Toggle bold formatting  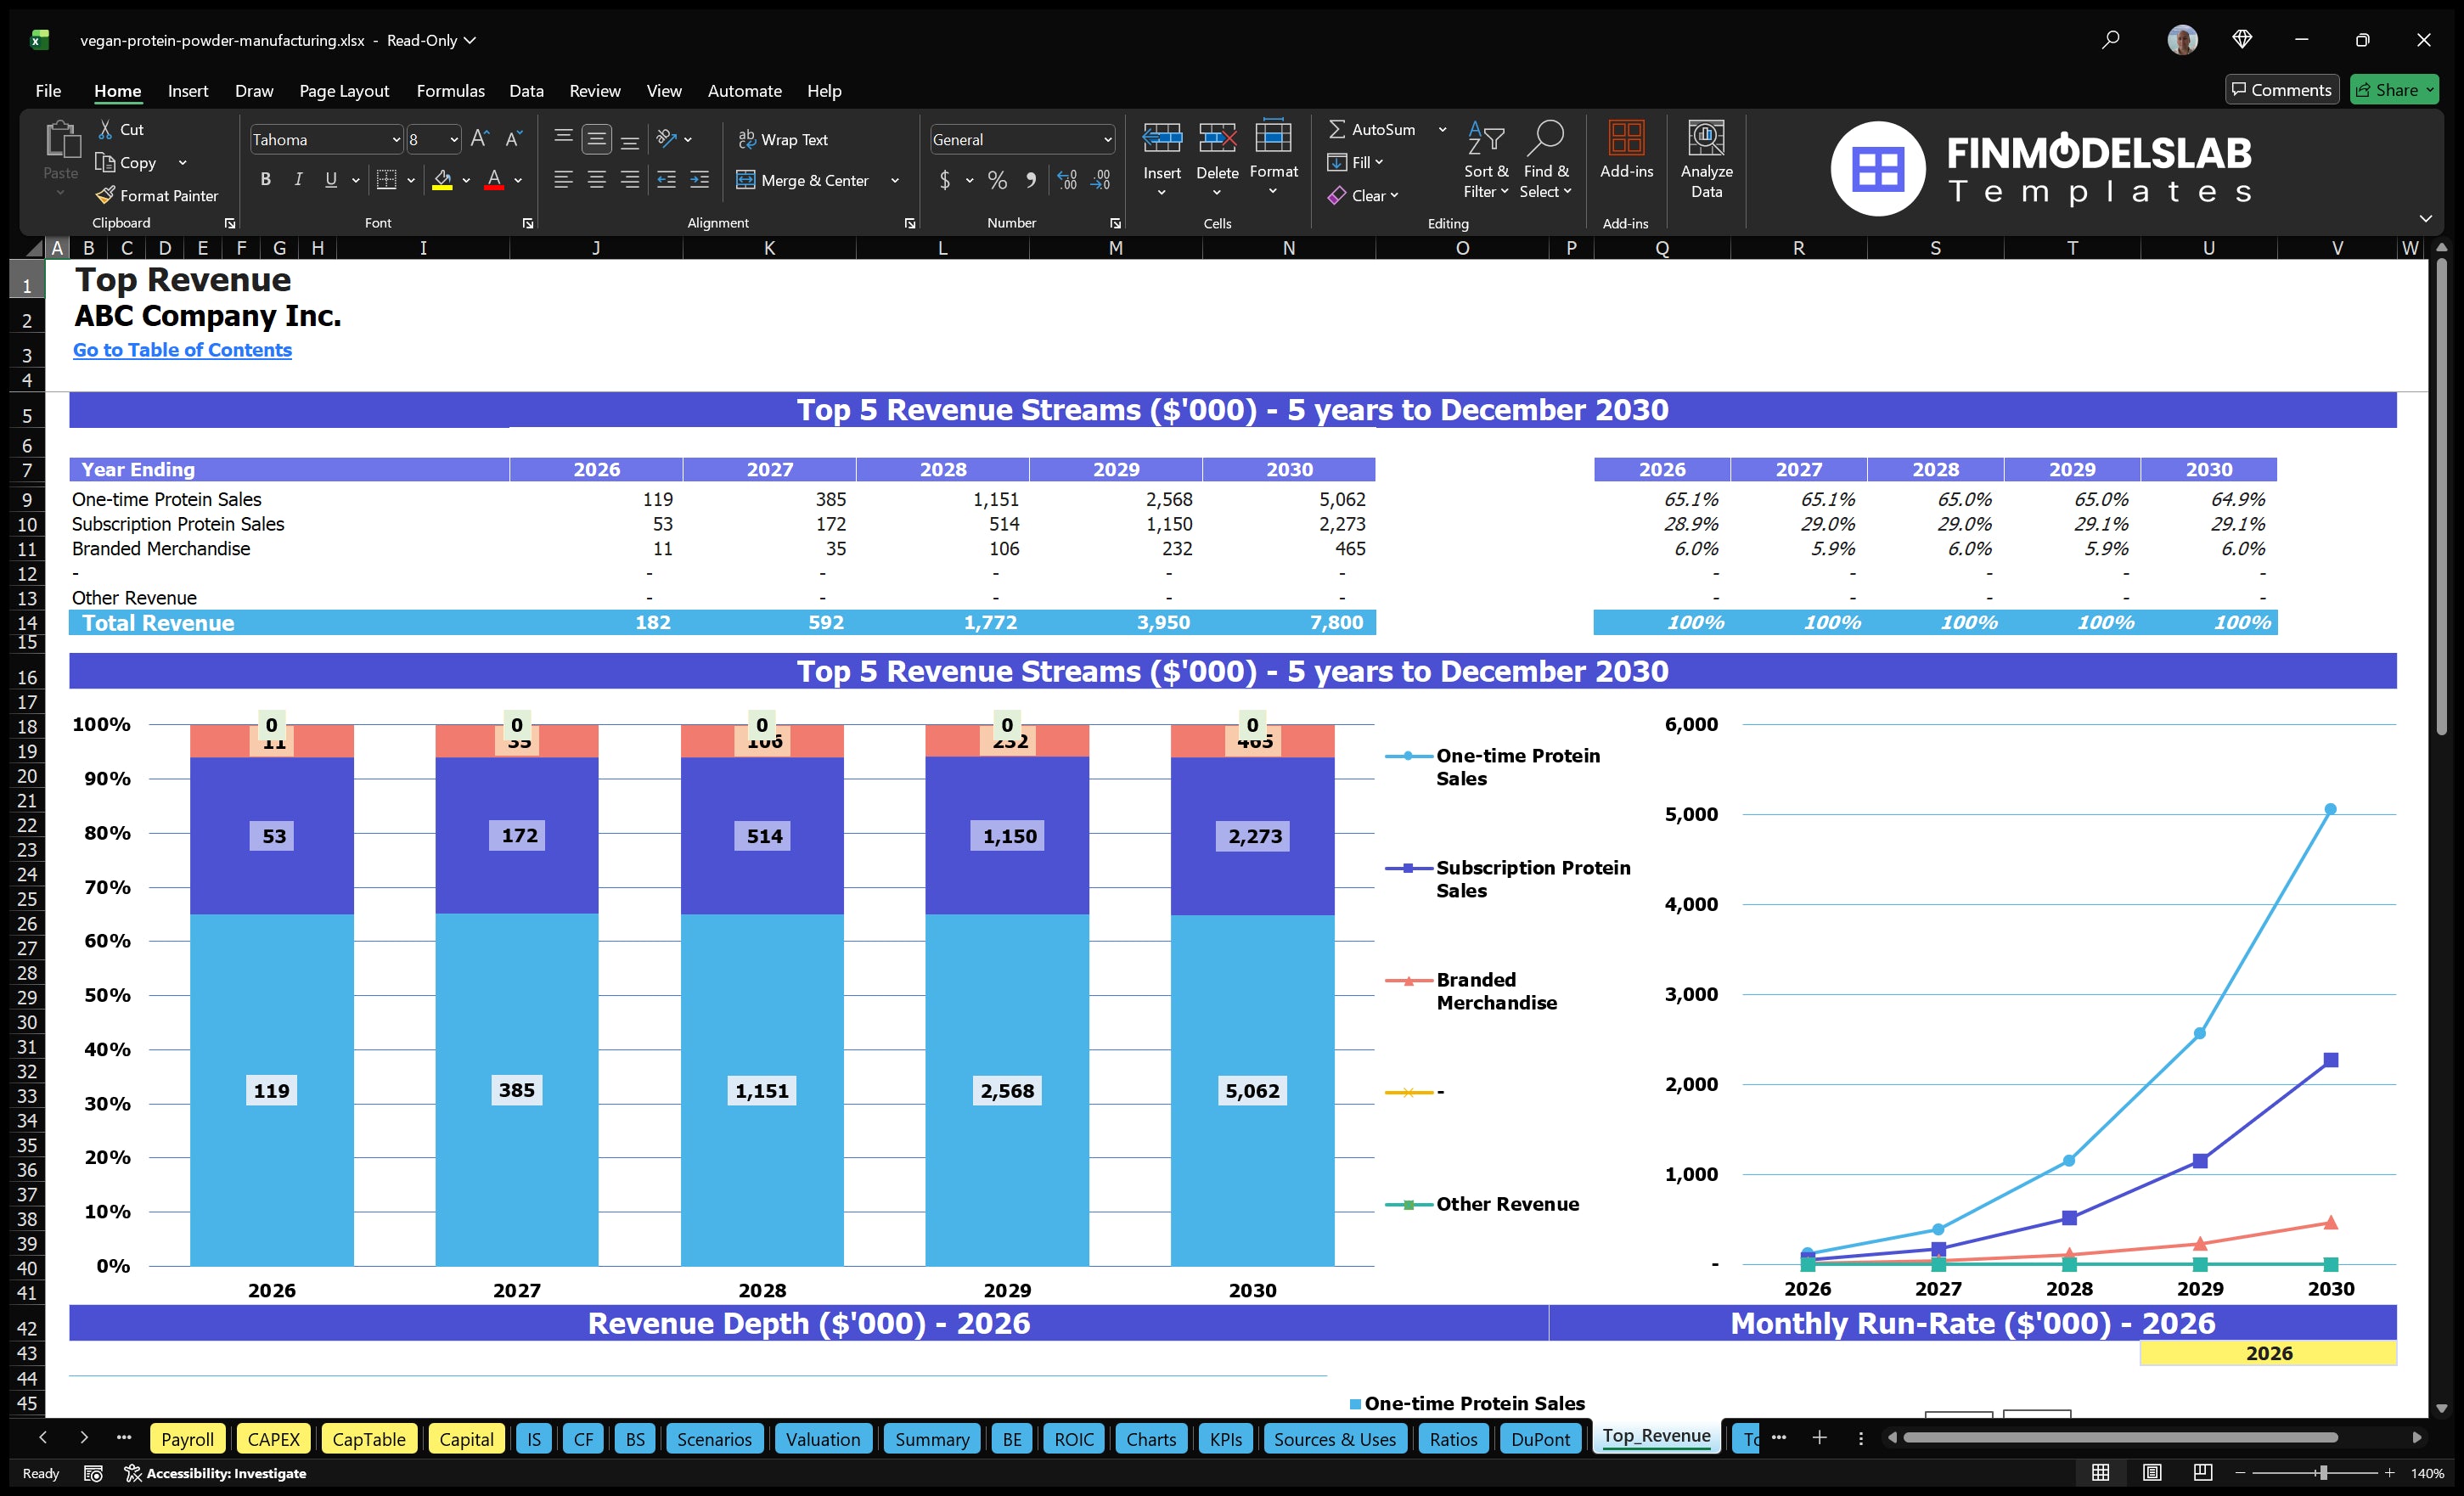click(x=265, y=179)
